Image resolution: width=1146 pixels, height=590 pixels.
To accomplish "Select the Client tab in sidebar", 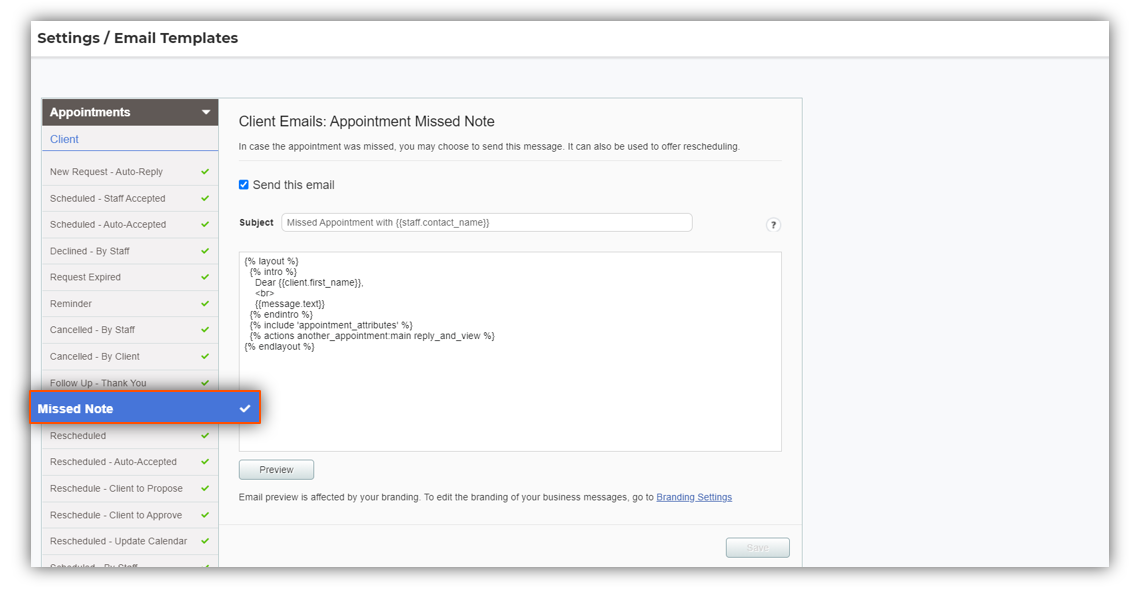I will [64, 139].
